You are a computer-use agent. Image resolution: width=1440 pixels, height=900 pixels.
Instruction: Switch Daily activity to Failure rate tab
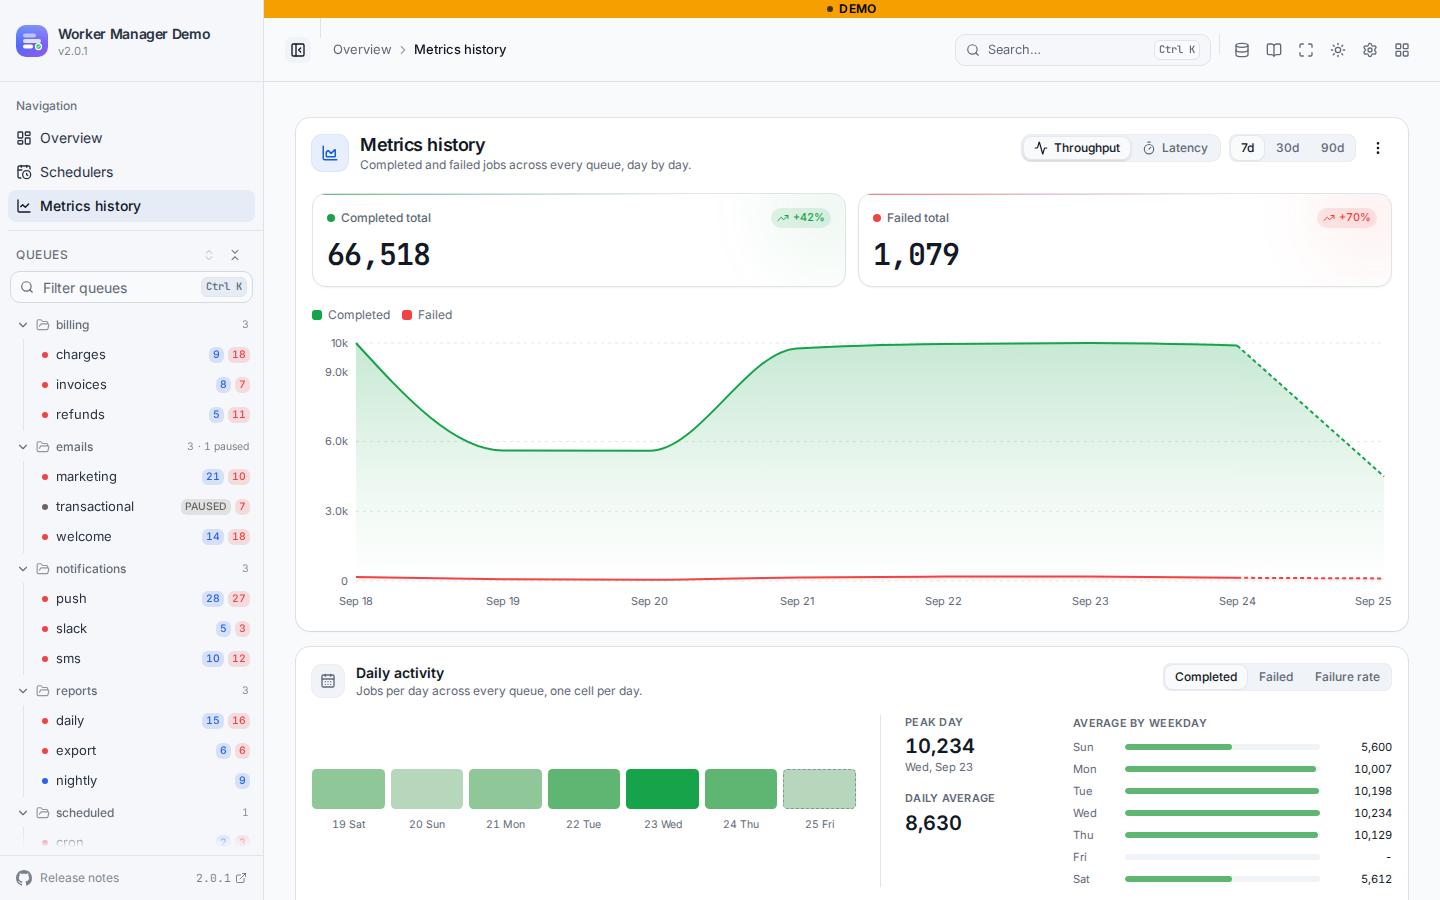point(1346,677)
